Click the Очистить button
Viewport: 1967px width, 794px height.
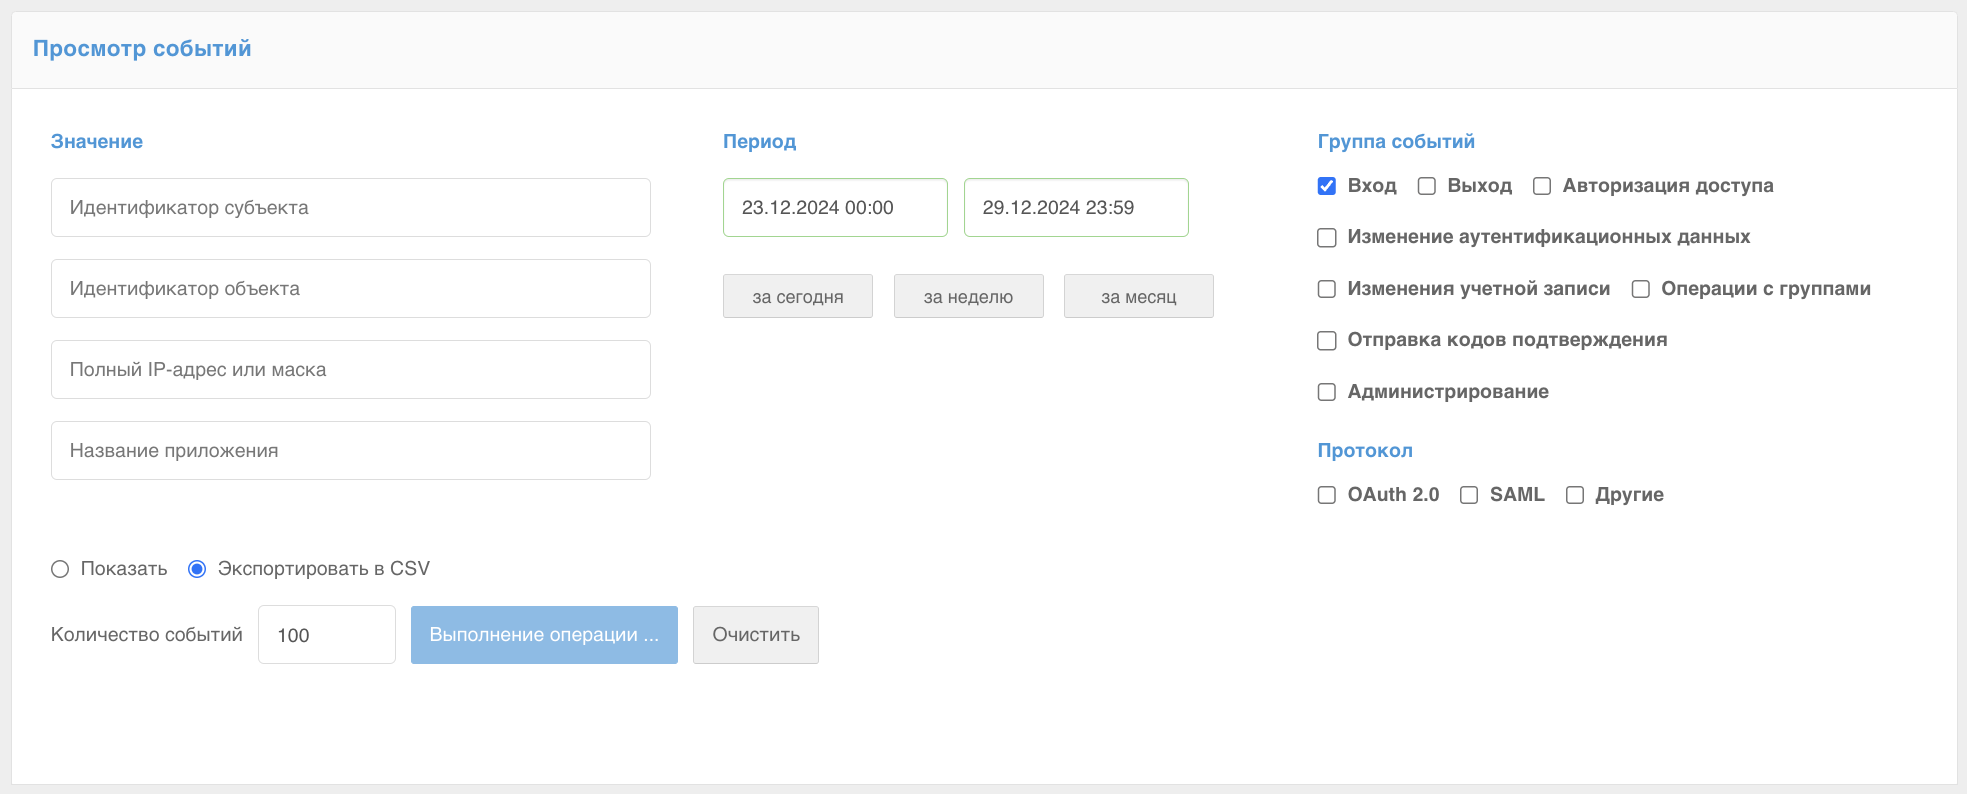(x=755, y=635)
